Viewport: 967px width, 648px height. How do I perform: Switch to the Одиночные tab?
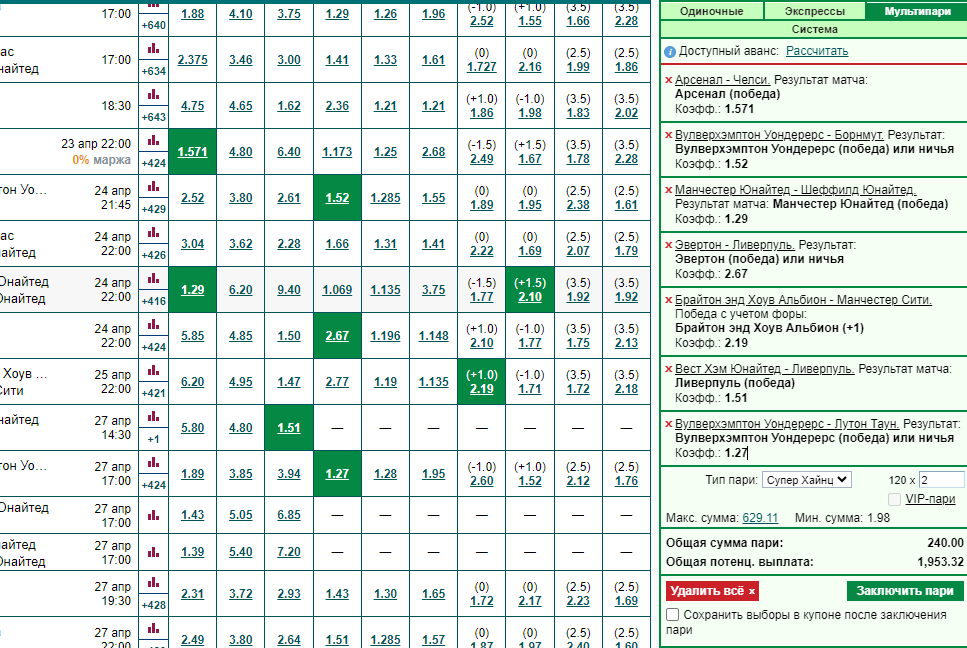click(711, 11)
